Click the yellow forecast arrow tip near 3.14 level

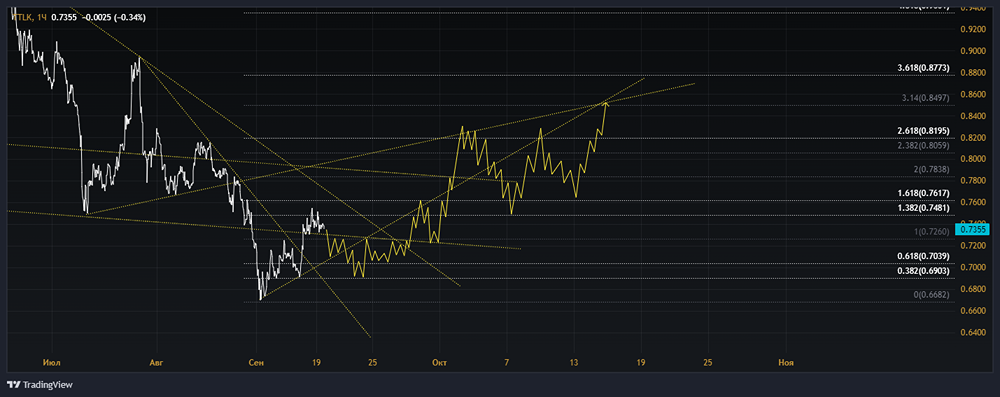[x=606, y=103]
